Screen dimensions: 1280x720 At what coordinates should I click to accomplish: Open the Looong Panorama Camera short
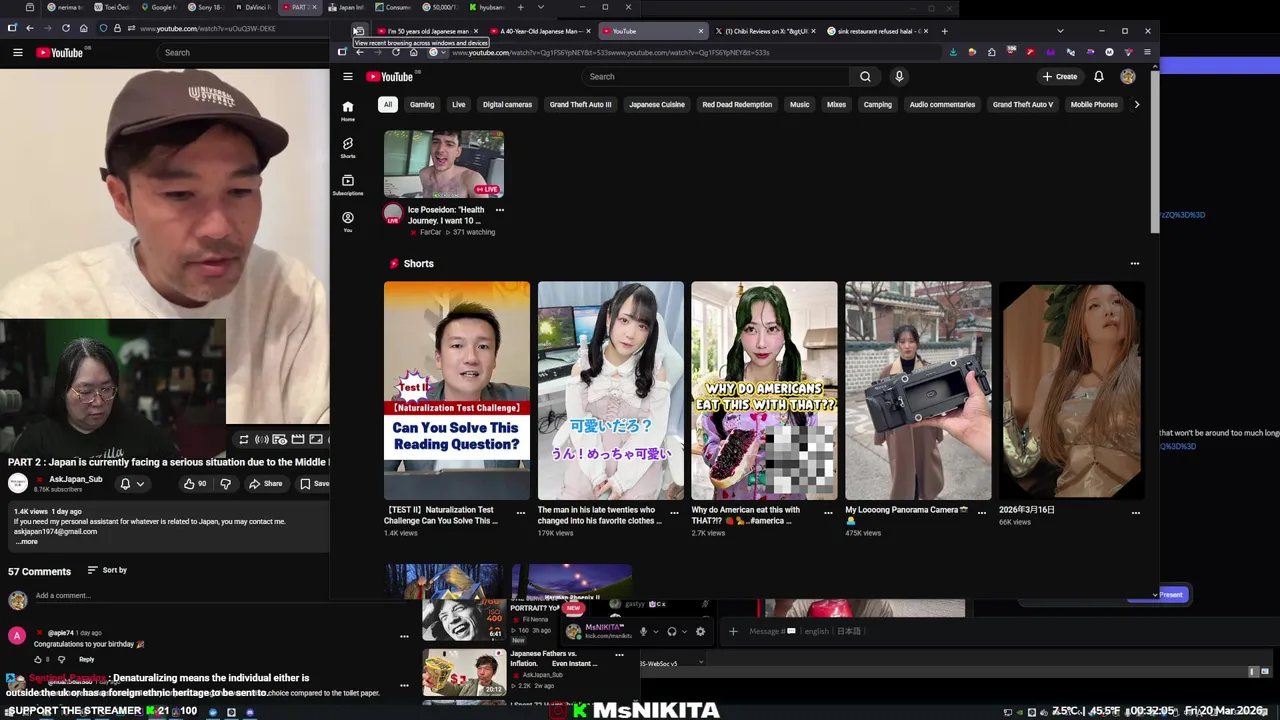tap(918, 390)
